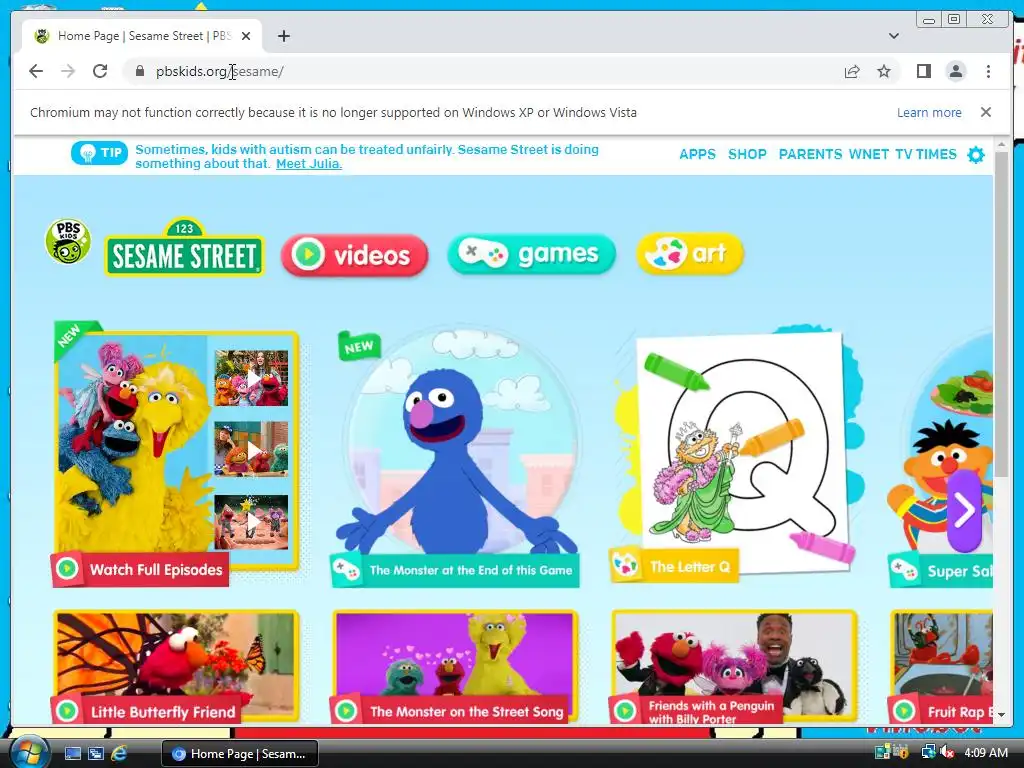Go back using the browser back arrow
This screenshot has width=1024, height=768.
click(36, 71)
